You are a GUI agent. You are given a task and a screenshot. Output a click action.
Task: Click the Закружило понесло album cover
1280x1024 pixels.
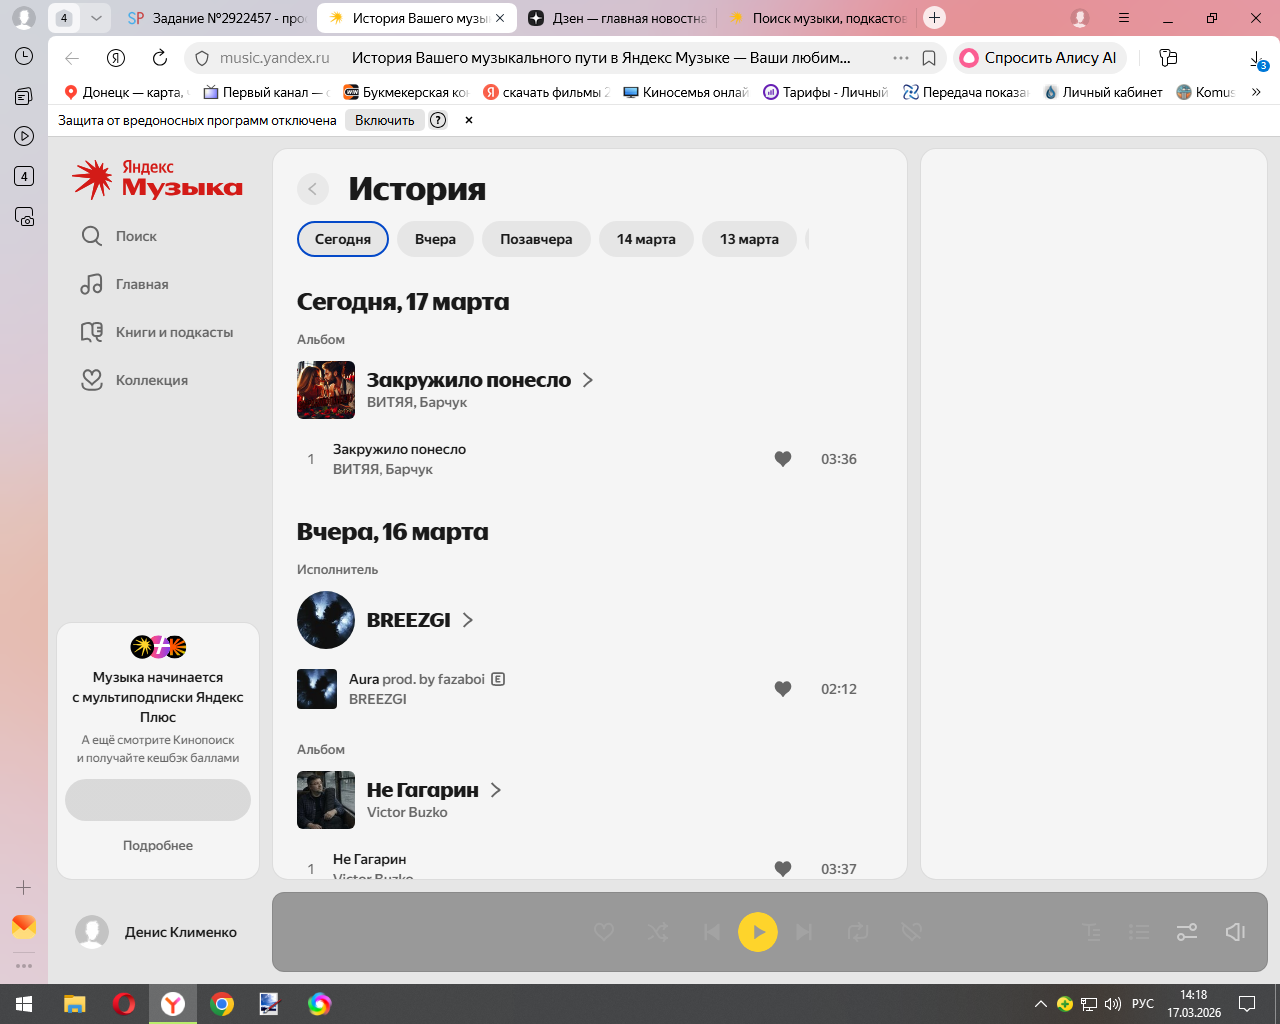(326, 390)
